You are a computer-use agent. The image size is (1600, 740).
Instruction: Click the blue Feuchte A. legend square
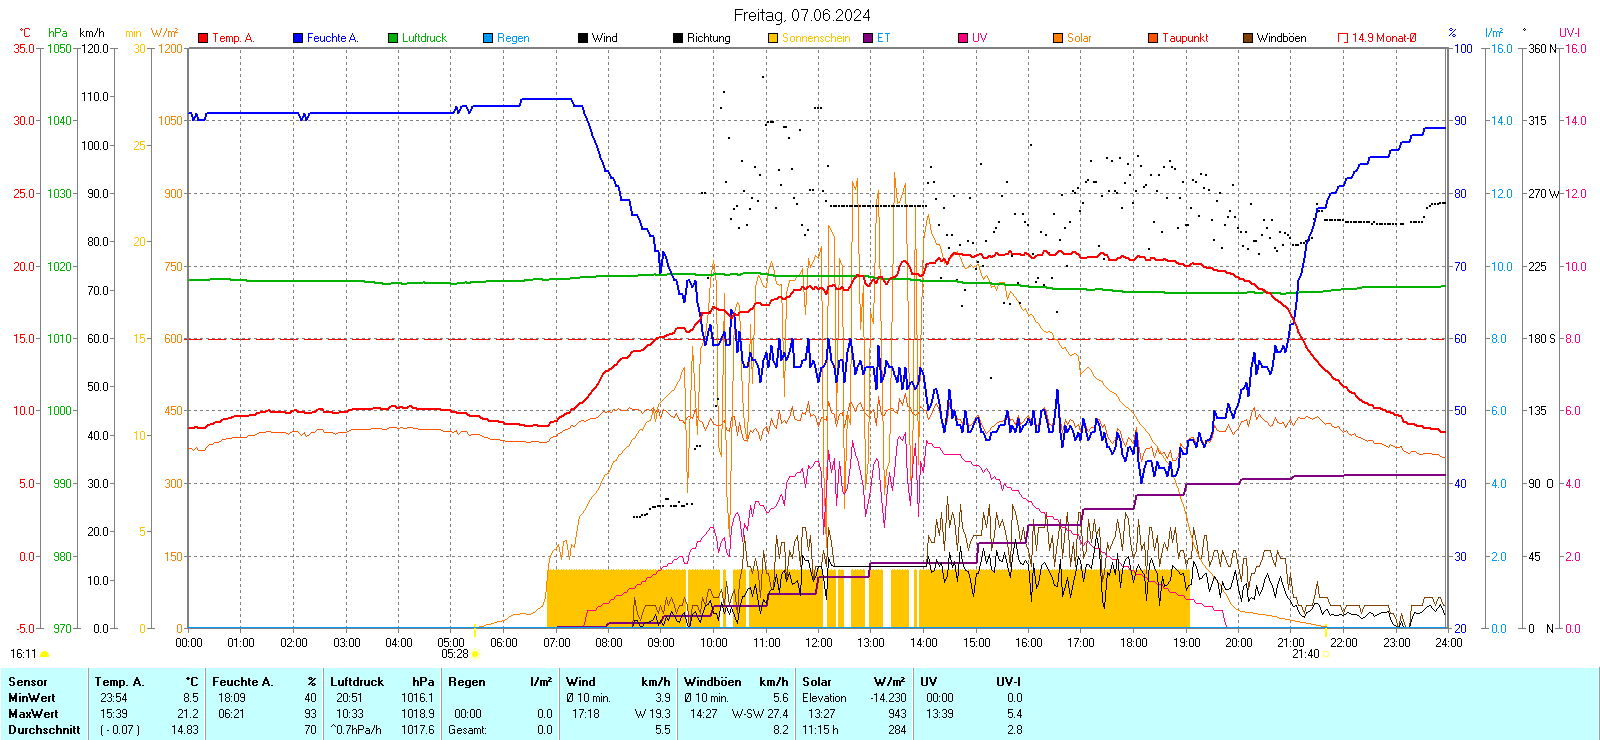(298, 38)
